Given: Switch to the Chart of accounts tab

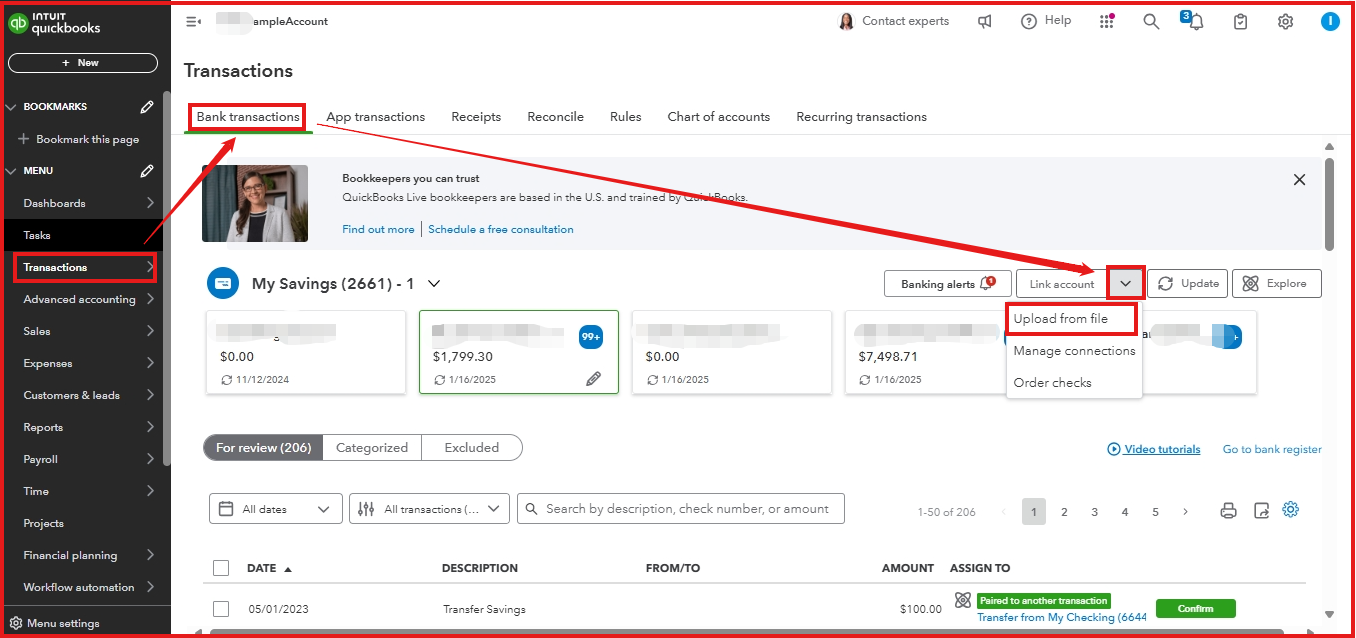Looking at the screenshot, I should pos(719,117).
